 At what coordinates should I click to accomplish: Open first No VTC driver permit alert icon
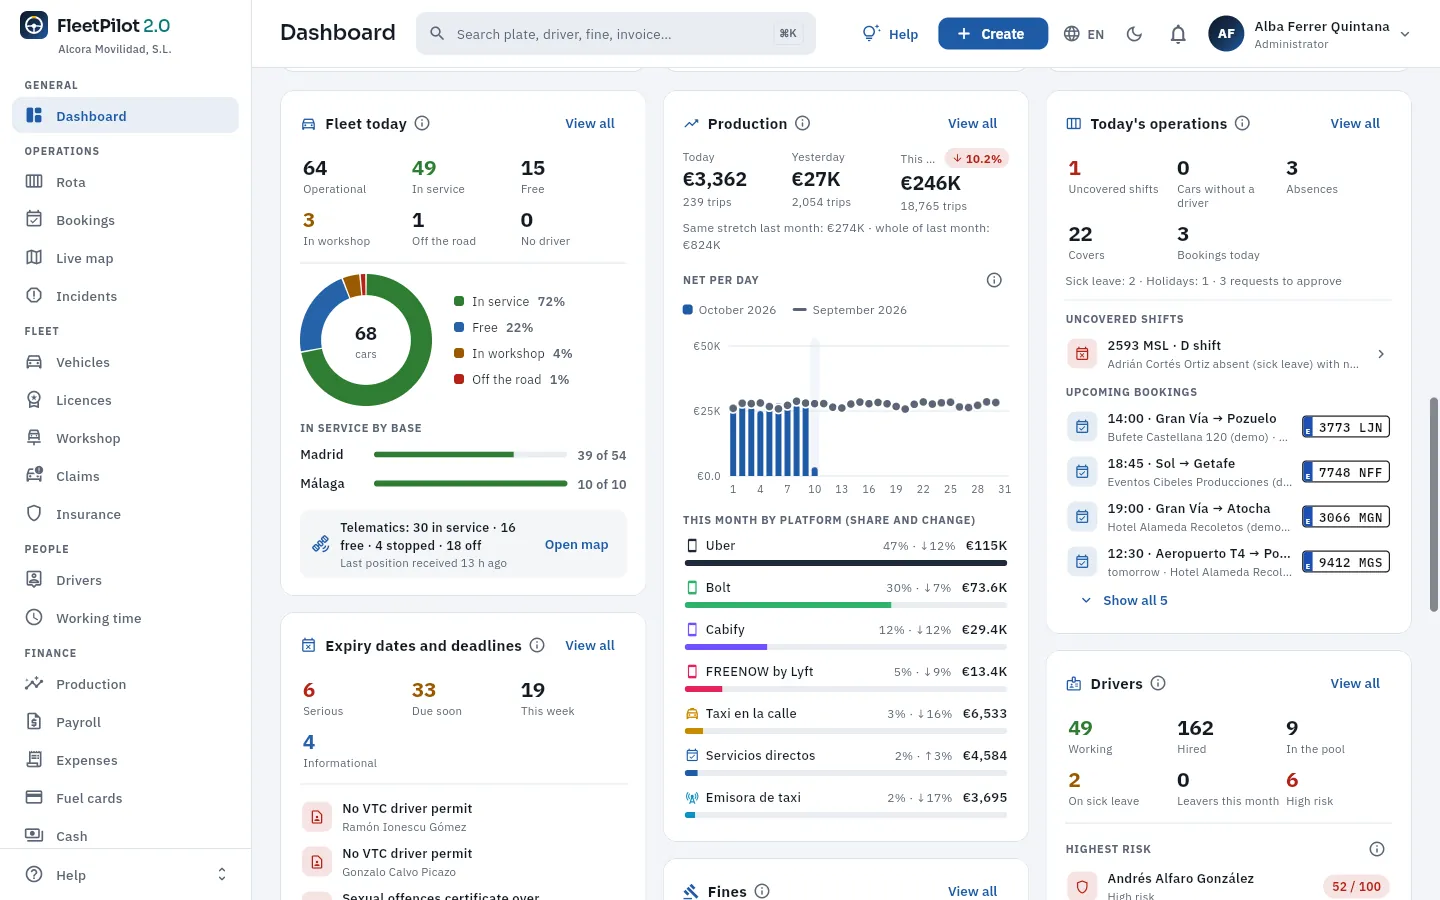click(317, 817)
